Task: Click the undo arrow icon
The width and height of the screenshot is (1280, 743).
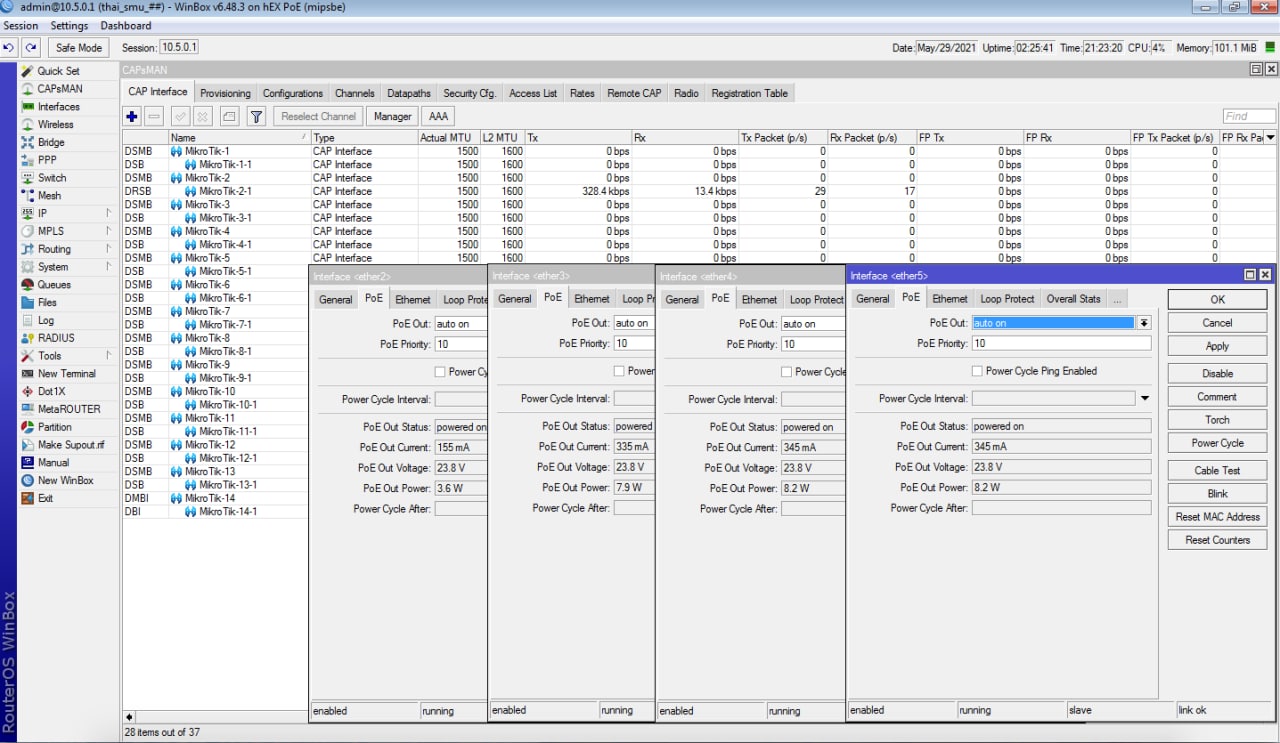Action: [x=10, y=47]
